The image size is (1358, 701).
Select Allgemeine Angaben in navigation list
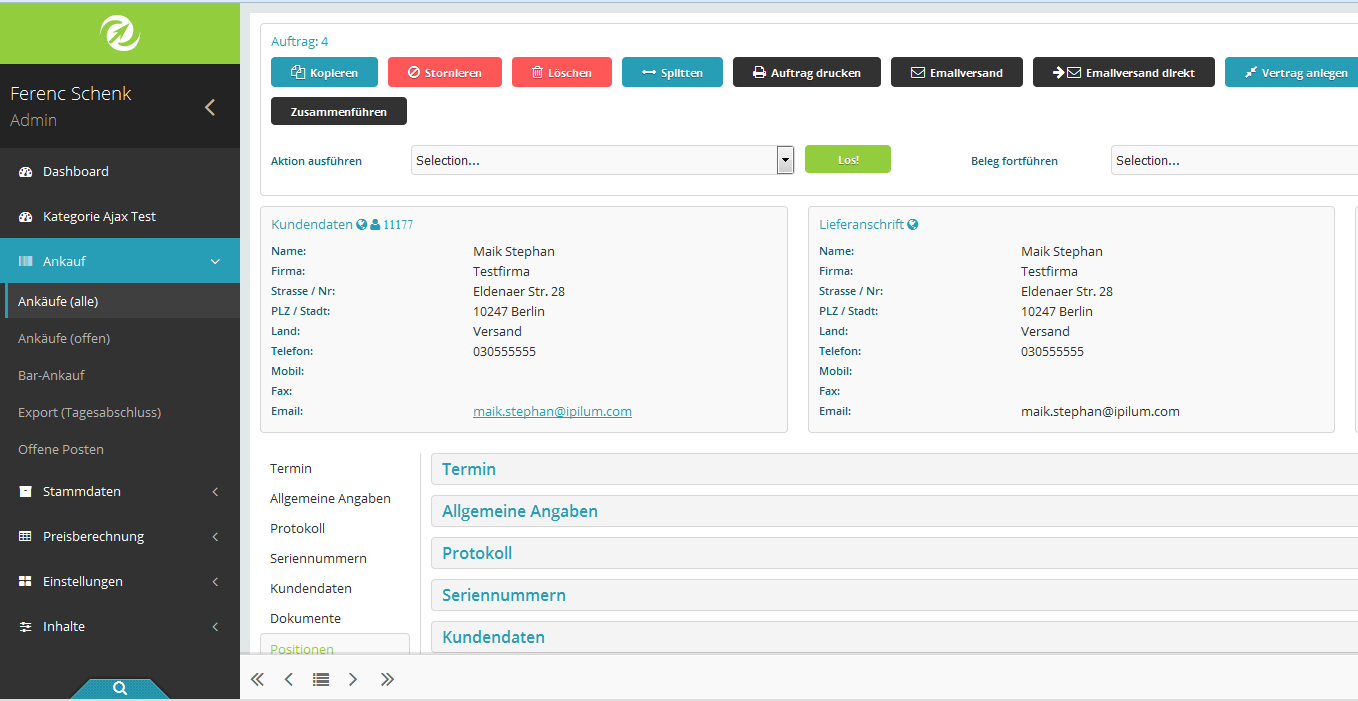[330, 498]
